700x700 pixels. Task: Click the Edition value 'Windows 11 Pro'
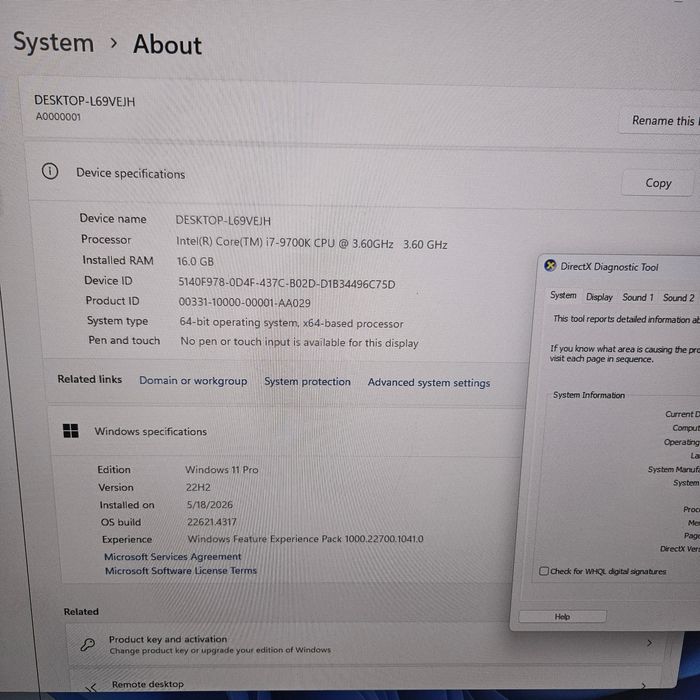pos(221,470)
